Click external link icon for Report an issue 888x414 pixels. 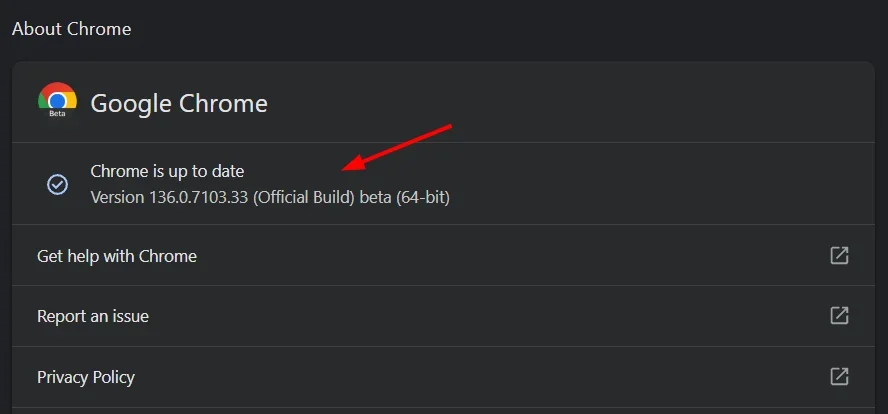(x=839, y=316)
